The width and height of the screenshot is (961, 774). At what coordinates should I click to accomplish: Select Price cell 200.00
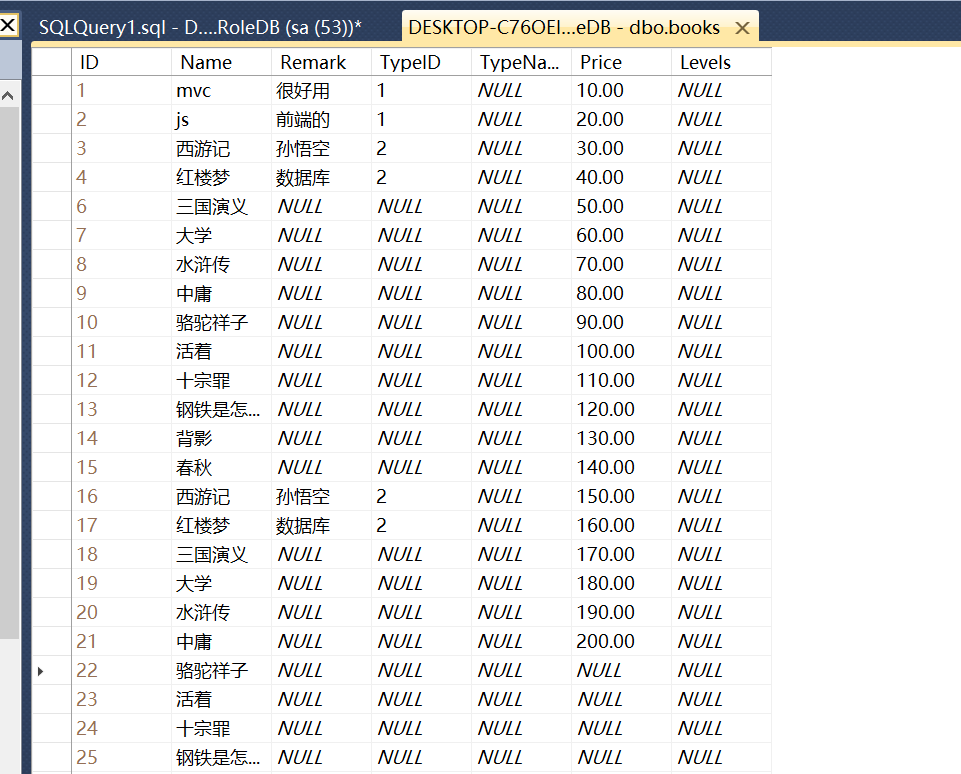click(x=621, y=642)
